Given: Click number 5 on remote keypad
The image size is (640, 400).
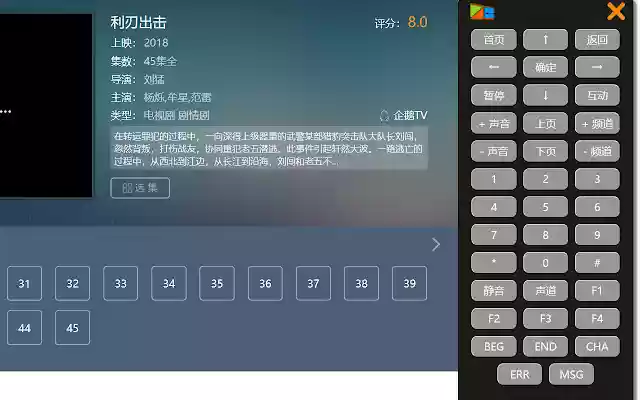Looking at the screenshot, I should pos(545,207).
